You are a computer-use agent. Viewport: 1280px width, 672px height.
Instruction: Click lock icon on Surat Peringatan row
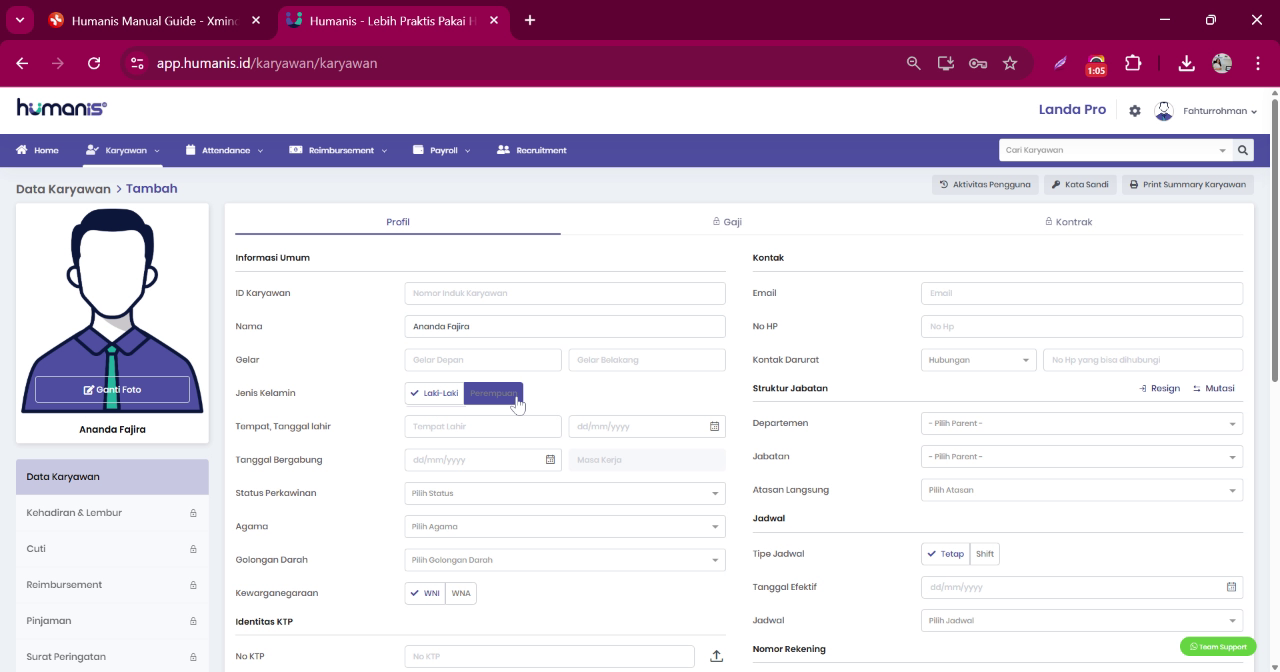coord(193,657)
